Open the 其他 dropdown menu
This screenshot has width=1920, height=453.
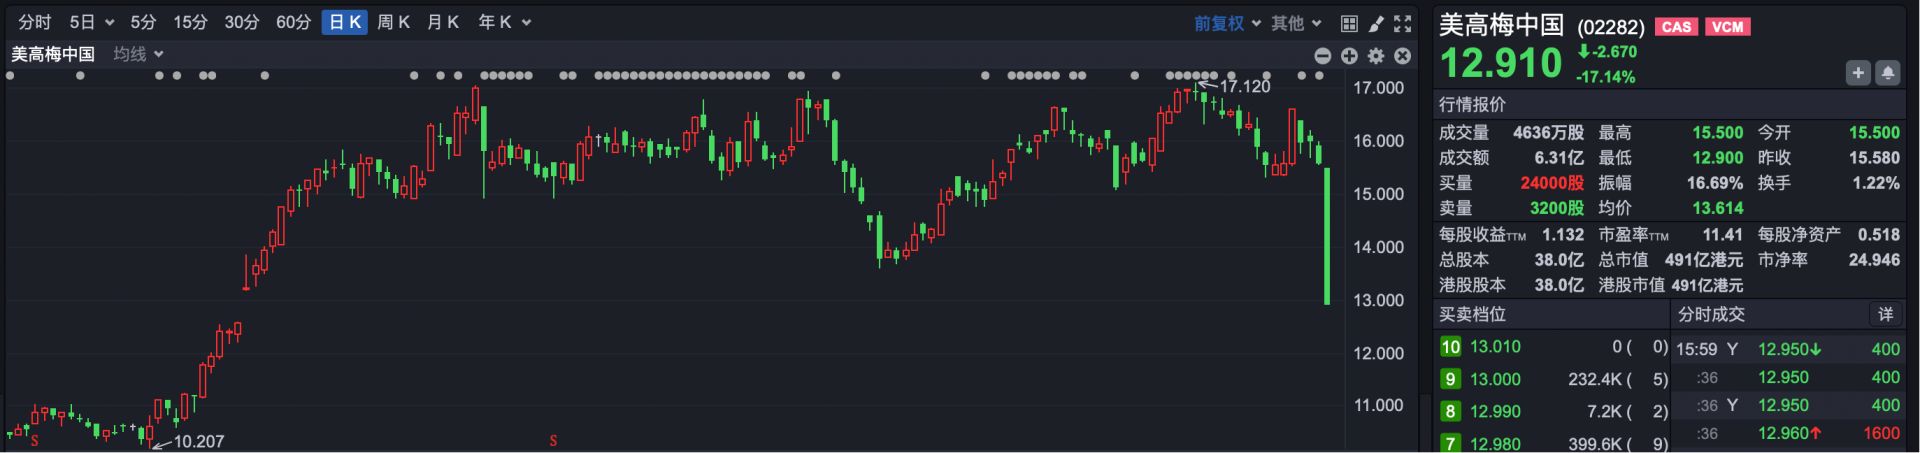tap(1296, 23)
